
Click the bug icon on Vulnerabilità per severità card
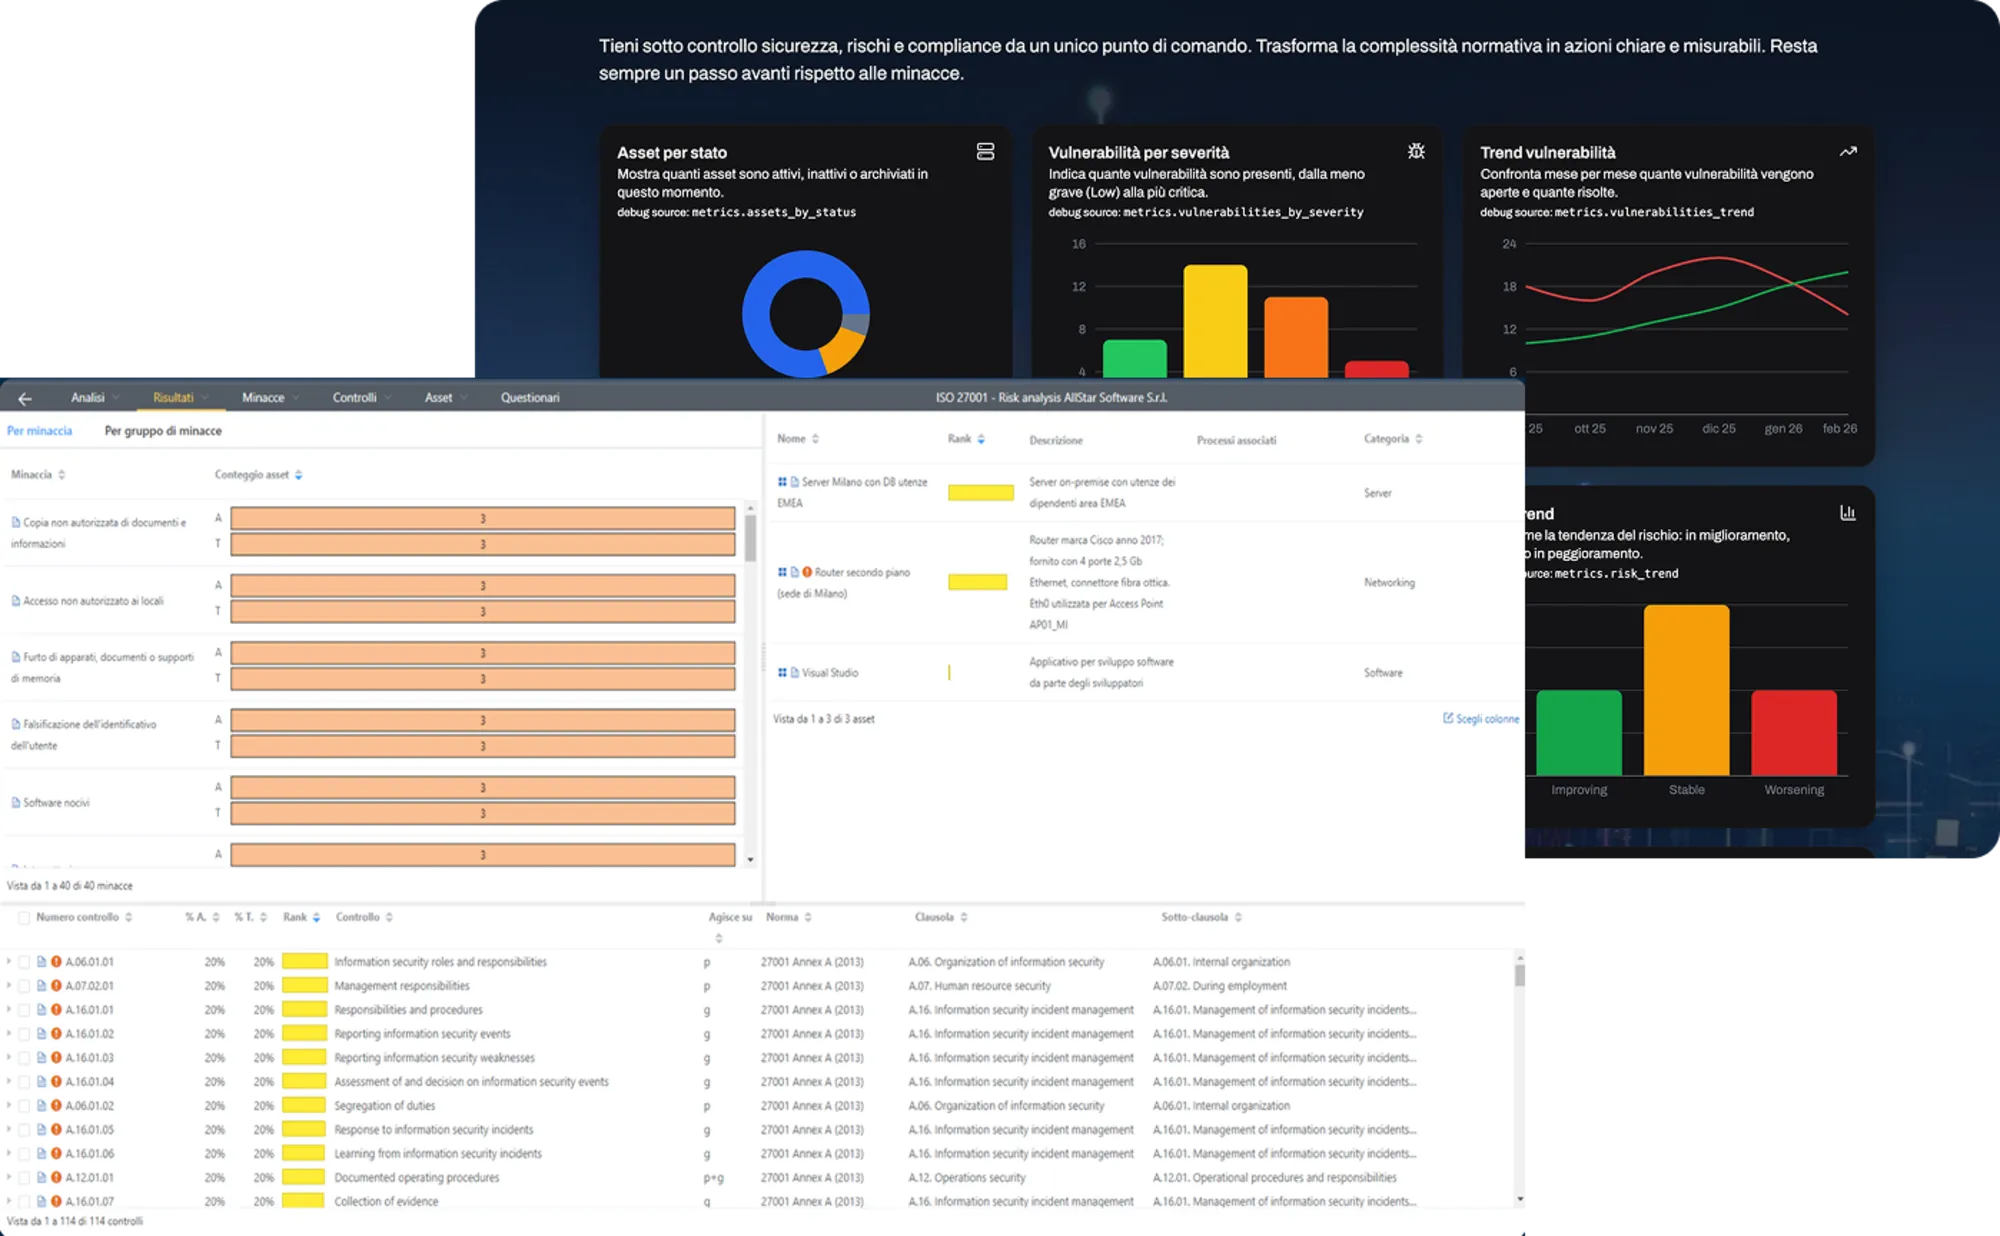[x=1416, y=151]
